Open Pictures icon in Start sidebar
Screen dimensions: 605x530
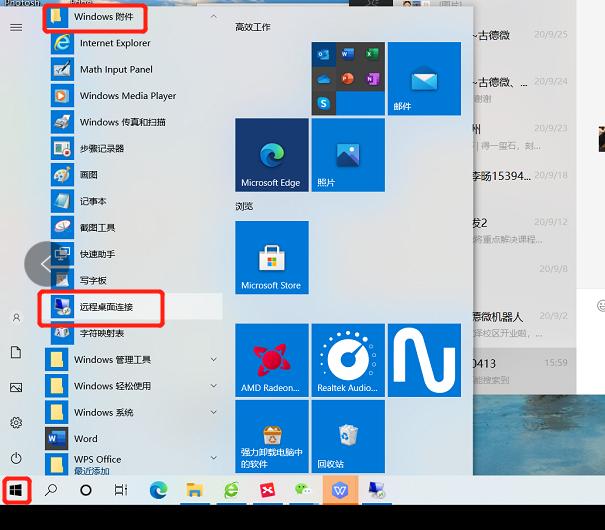pos(16,387)
